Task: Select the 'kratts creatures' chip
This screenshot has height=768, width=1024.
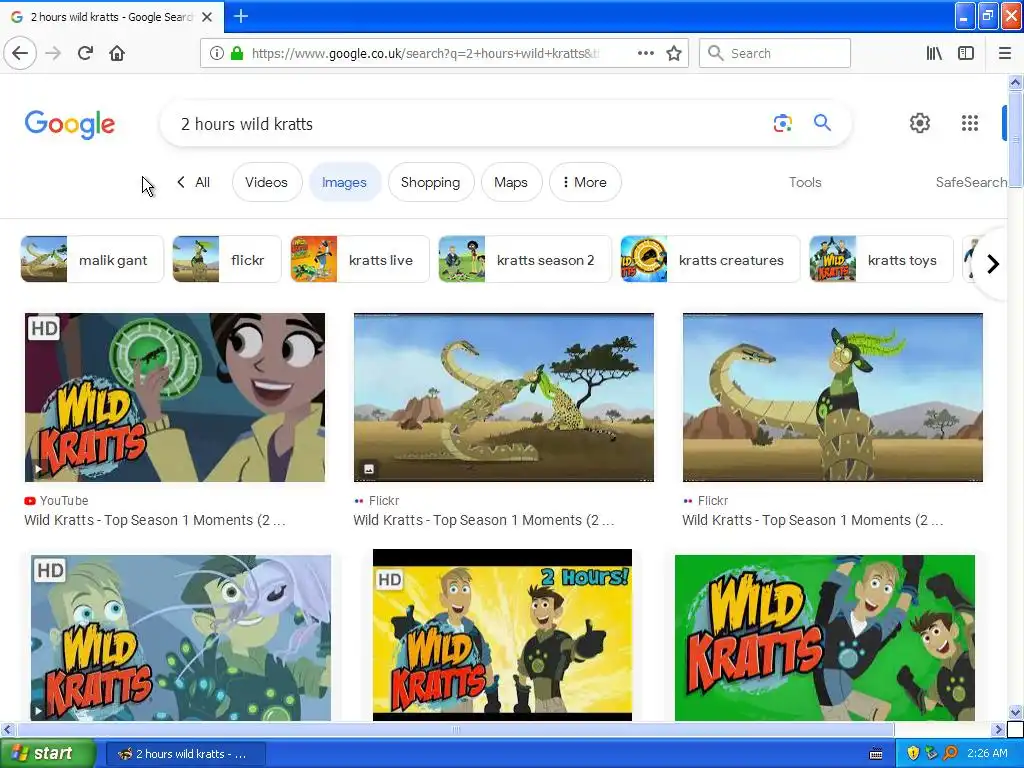Action: (710, 259)
